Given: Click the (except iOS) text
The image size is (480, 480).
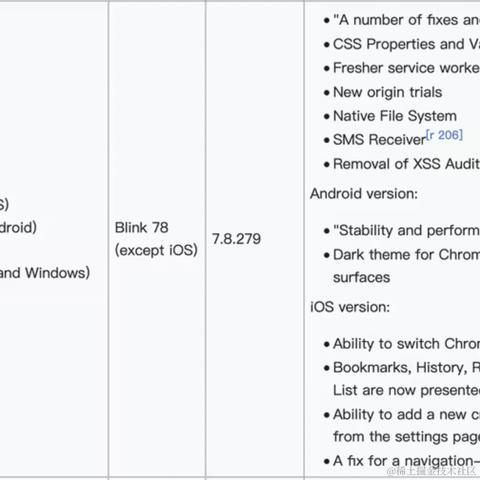Looking at the screenshot, I should coord(156,250).
